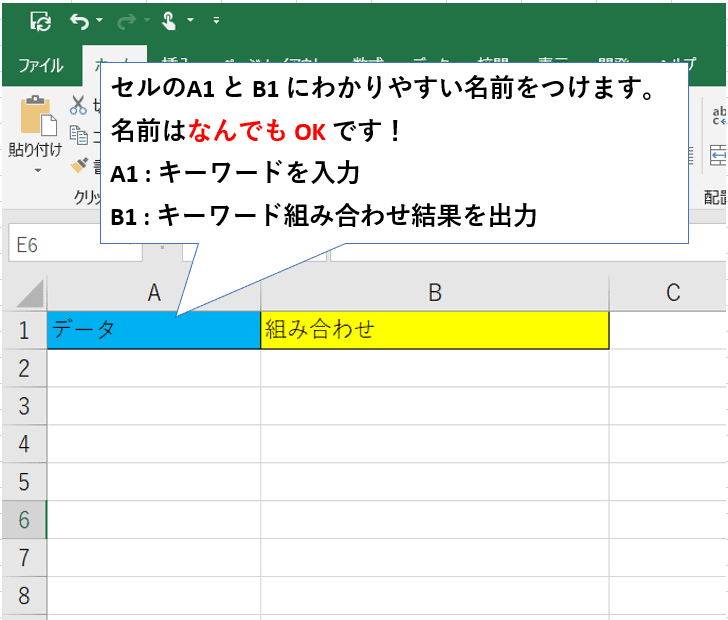Screen dimensions: 728x620
Task: Open the dropdown arrow under 貼り付け
Action: pos(36,171)
